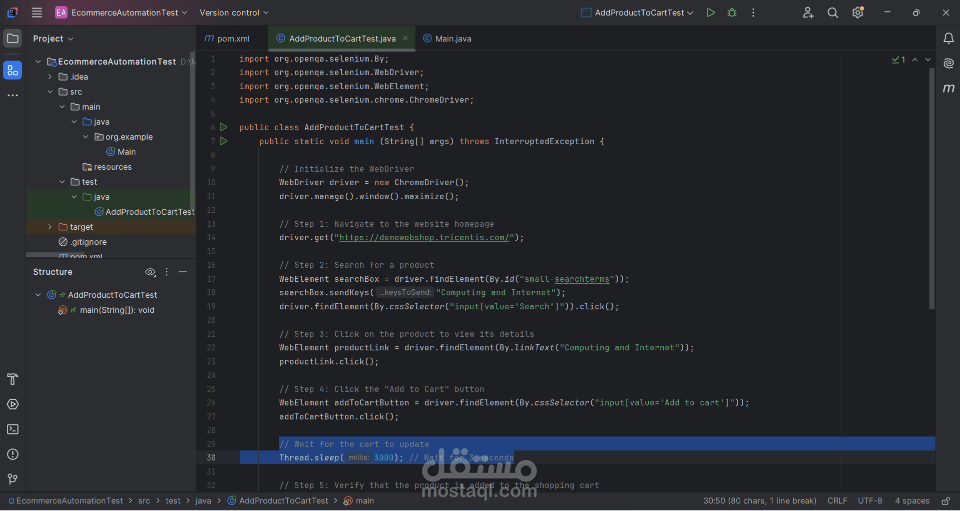Open the Project tool window icon
The height and width of the screenshot is (511, 960).
pyautogui.click(x=12, y=39)
